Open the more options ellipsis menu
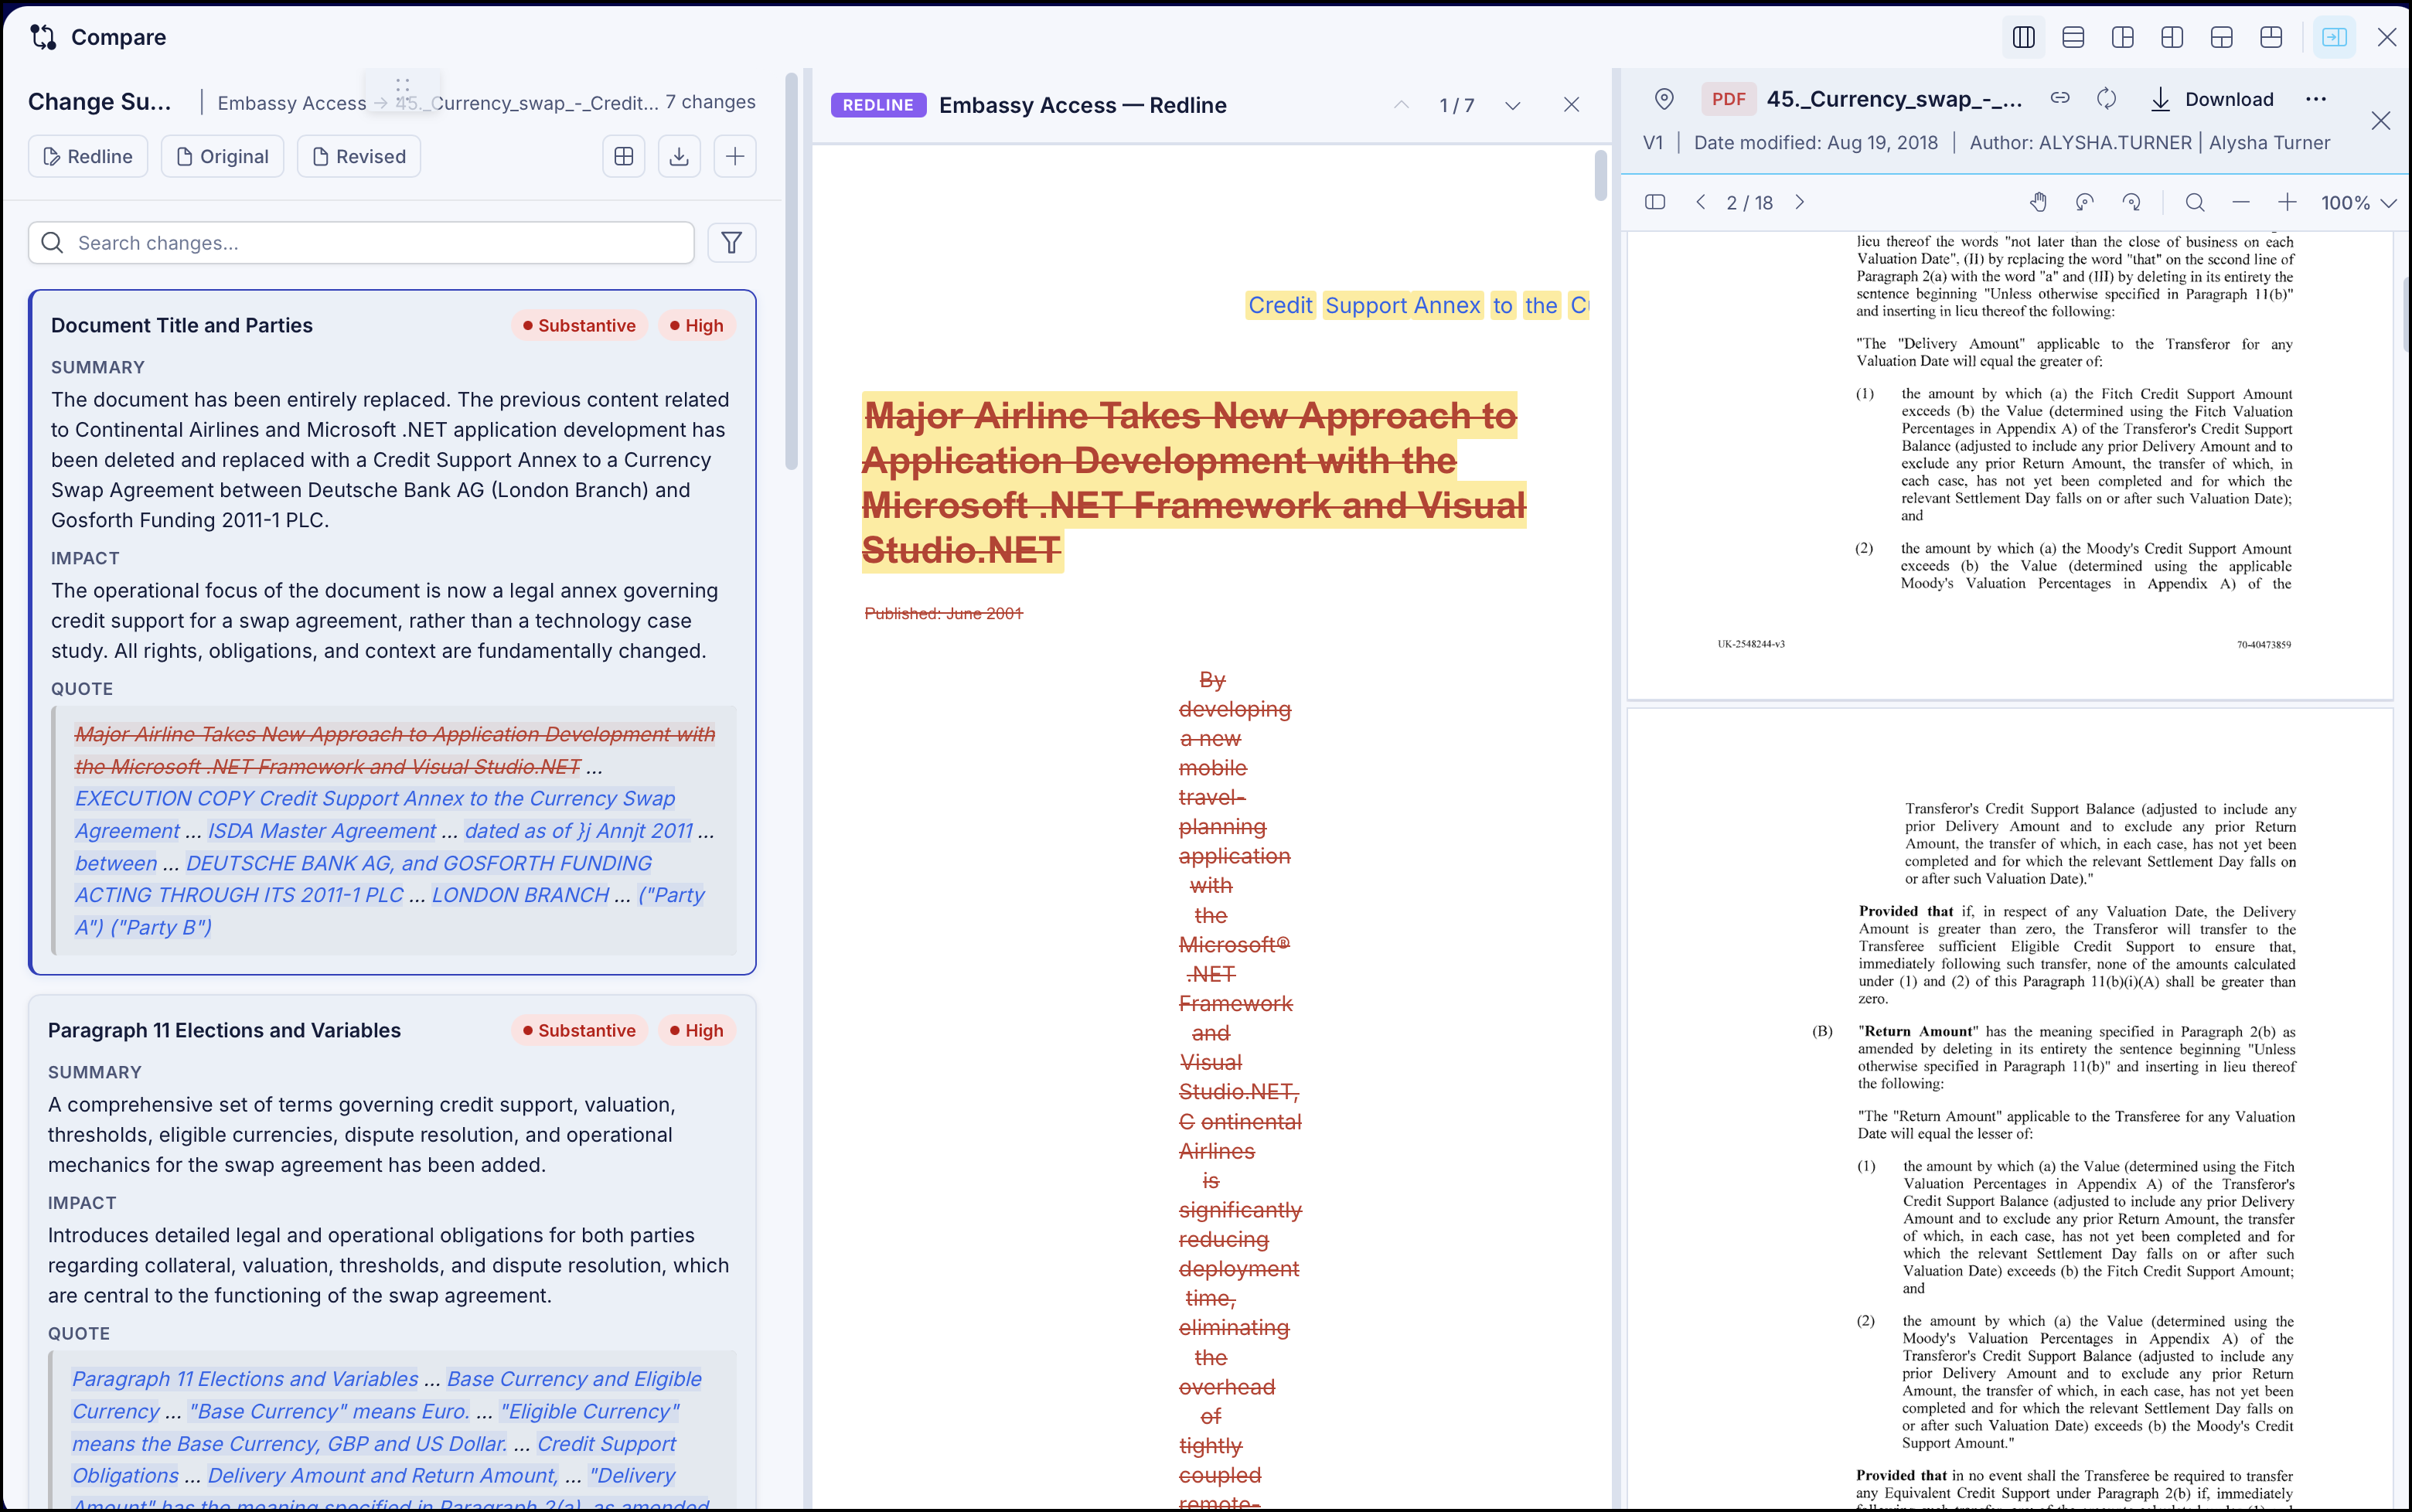 tap(2316, 99)
